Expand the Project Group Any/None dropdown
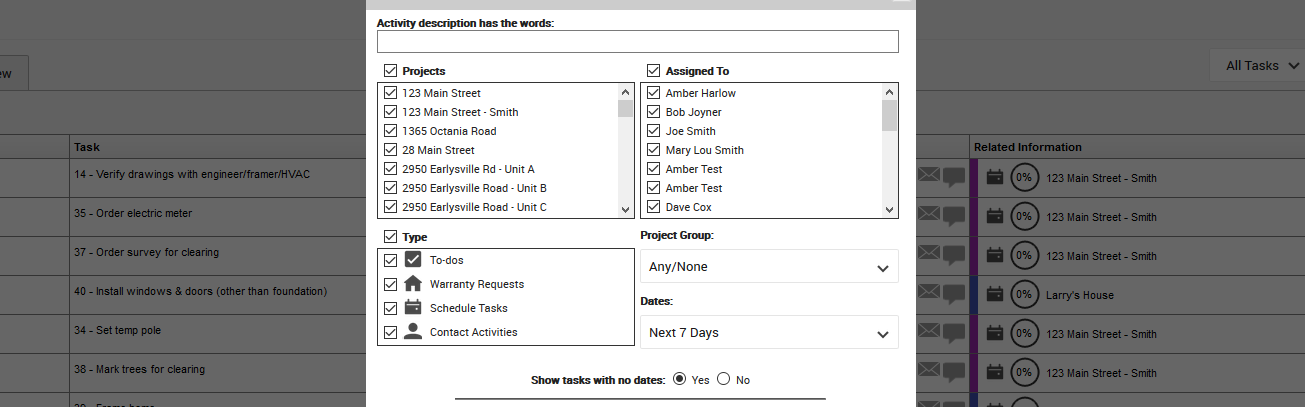The height and width of the screenshot is (407, 1305). (769, 267)
